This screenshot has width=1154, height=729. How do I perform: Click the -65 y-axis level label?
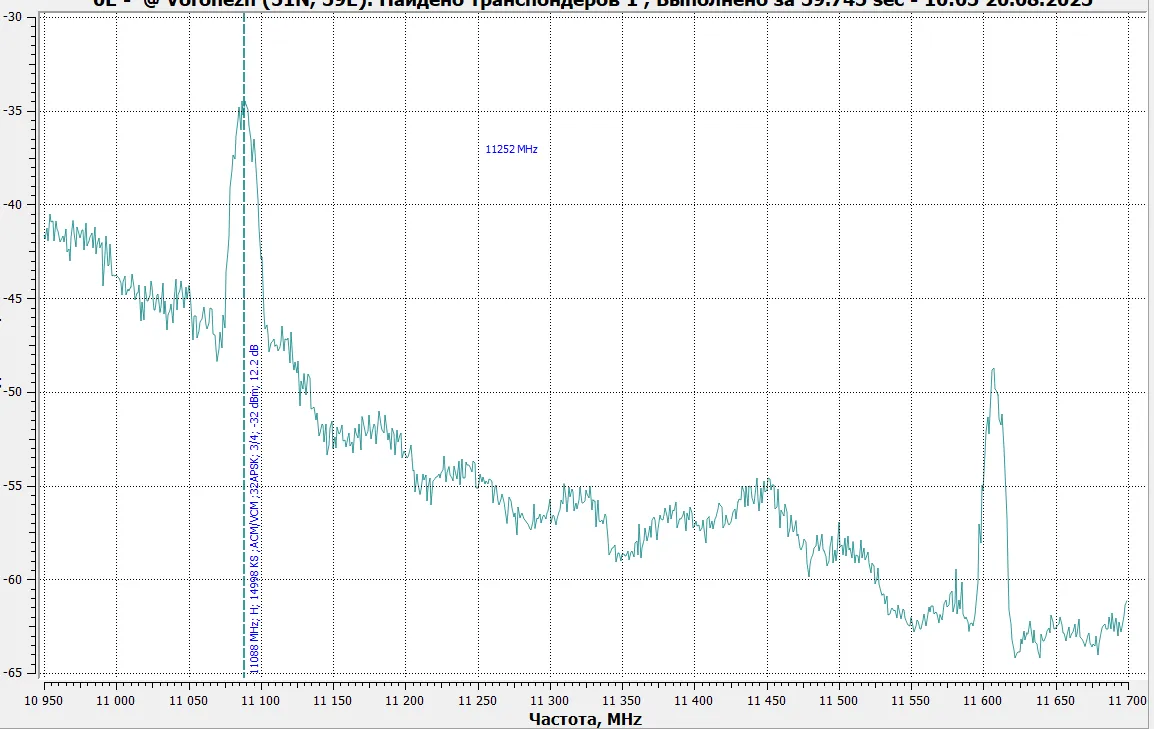17,673
